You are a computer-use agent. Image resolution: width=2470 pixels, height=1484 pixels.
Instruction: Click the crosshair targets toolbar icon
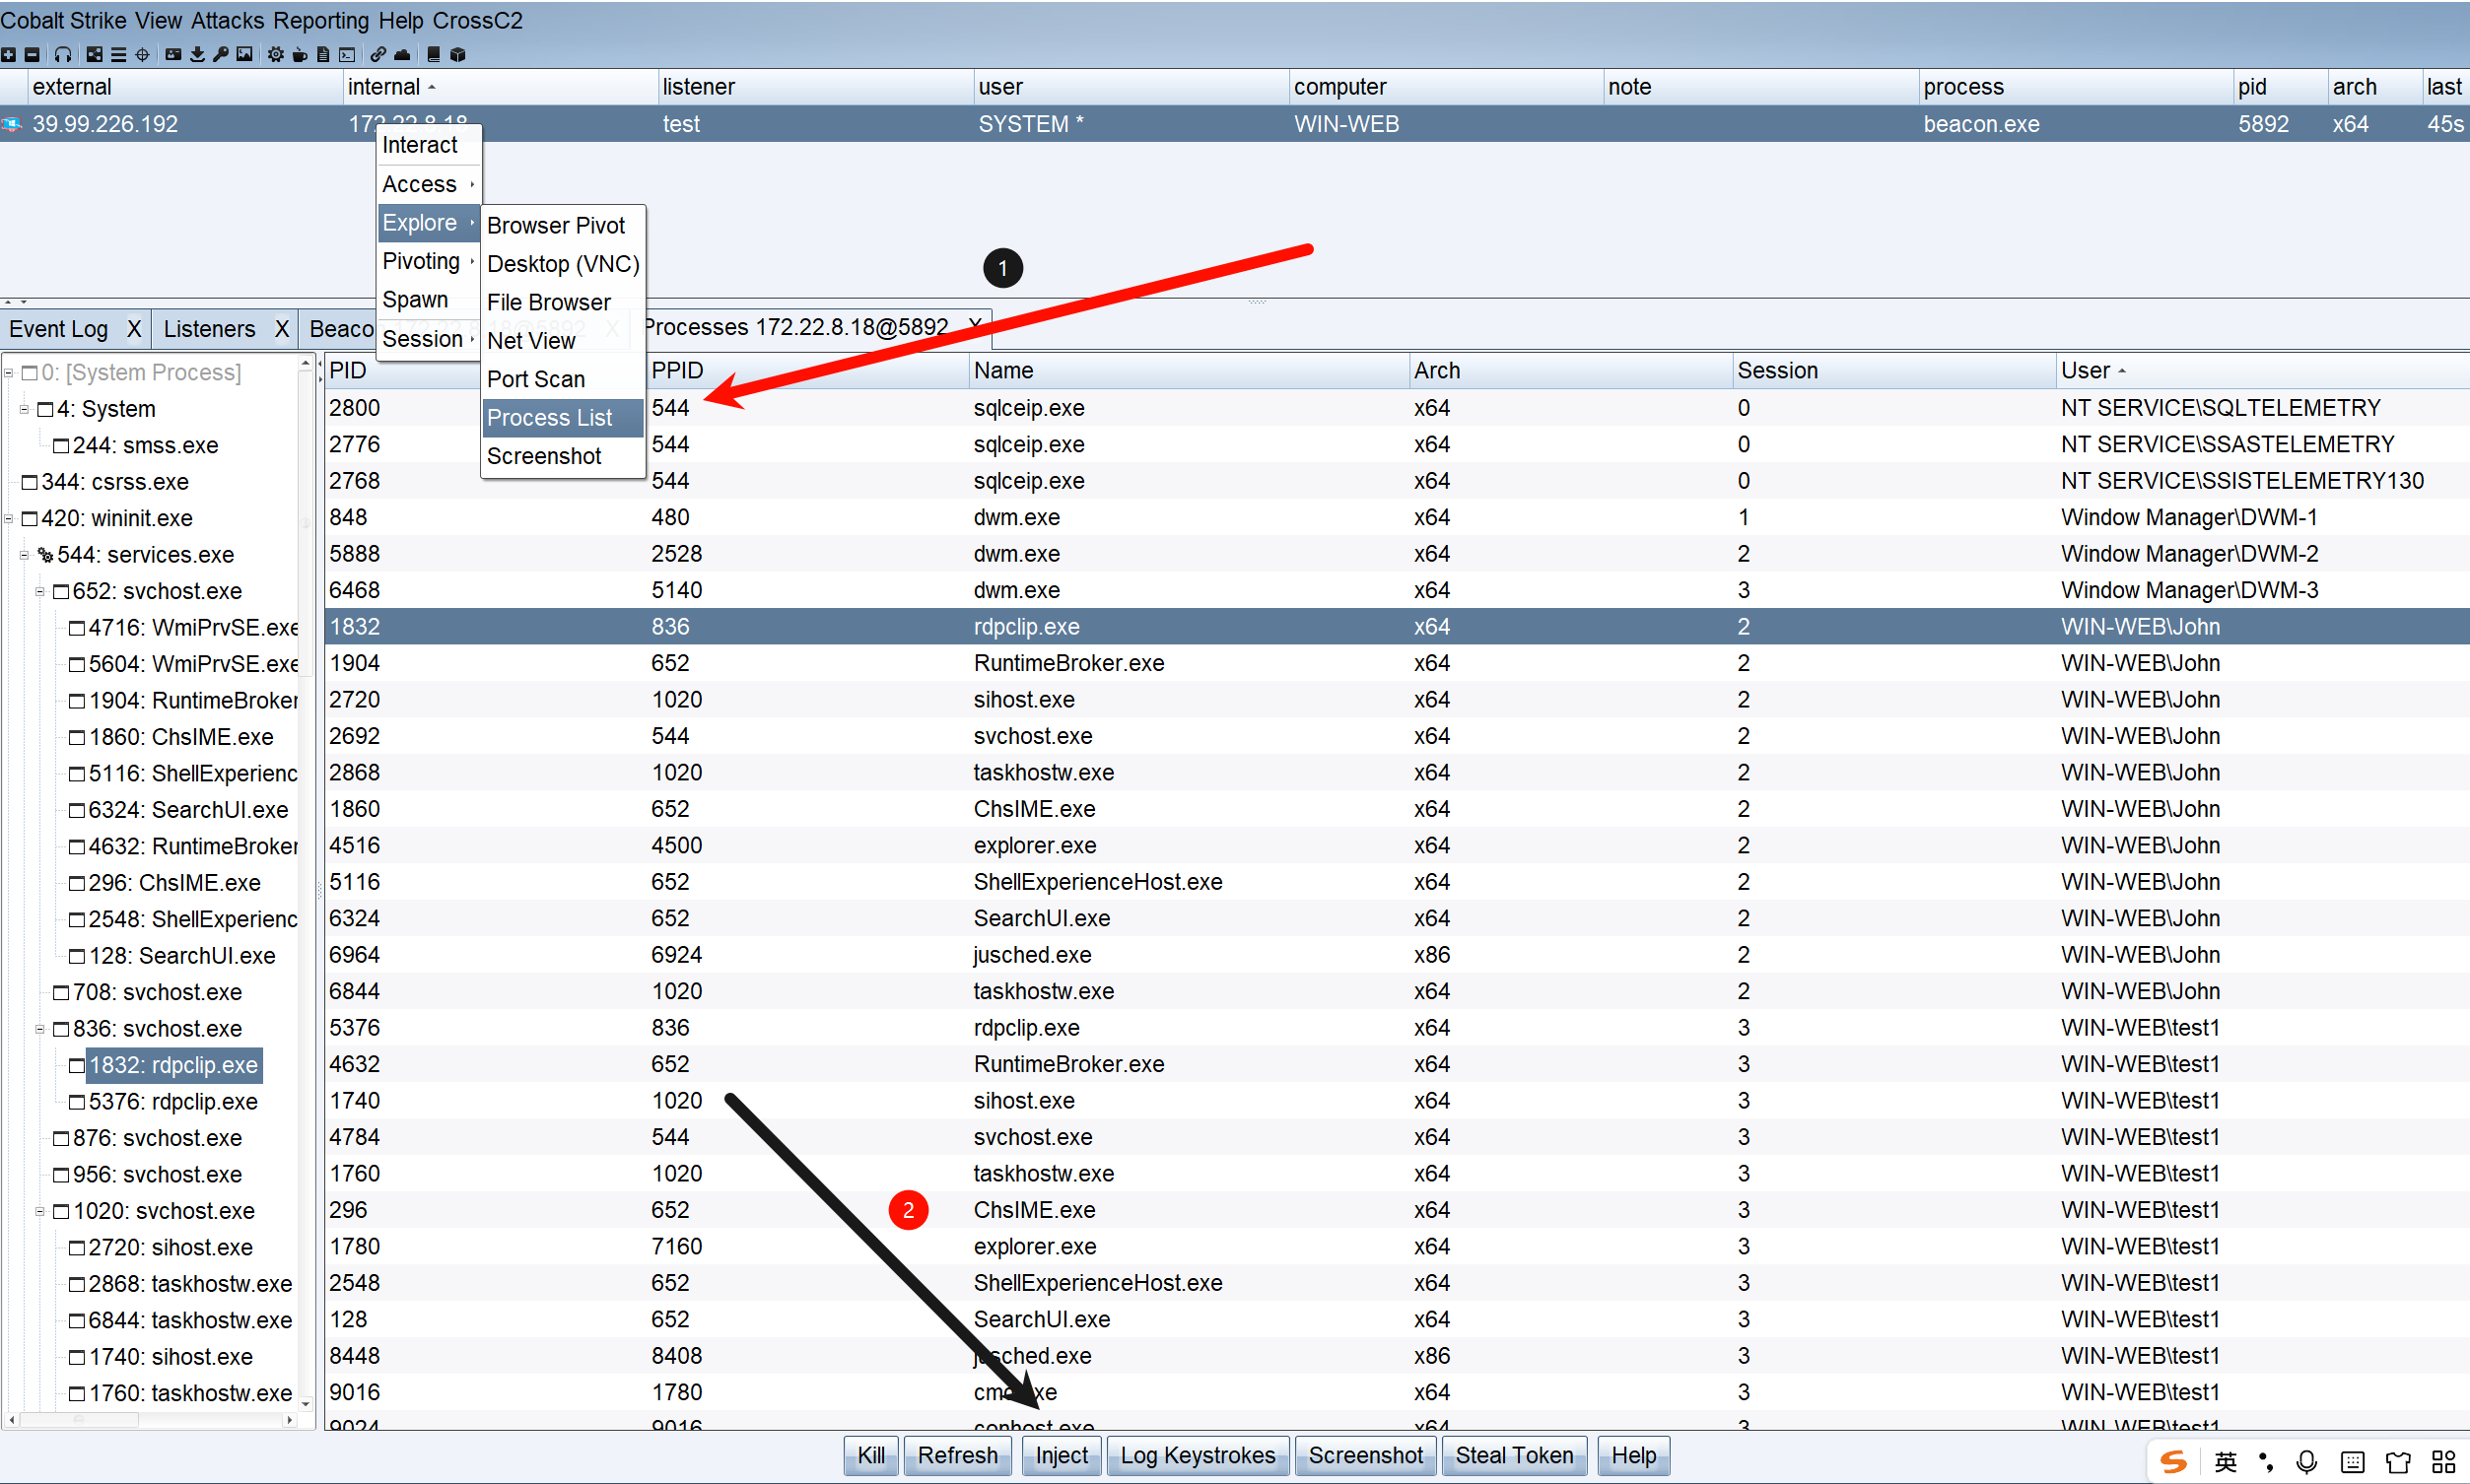coord(143,54)
